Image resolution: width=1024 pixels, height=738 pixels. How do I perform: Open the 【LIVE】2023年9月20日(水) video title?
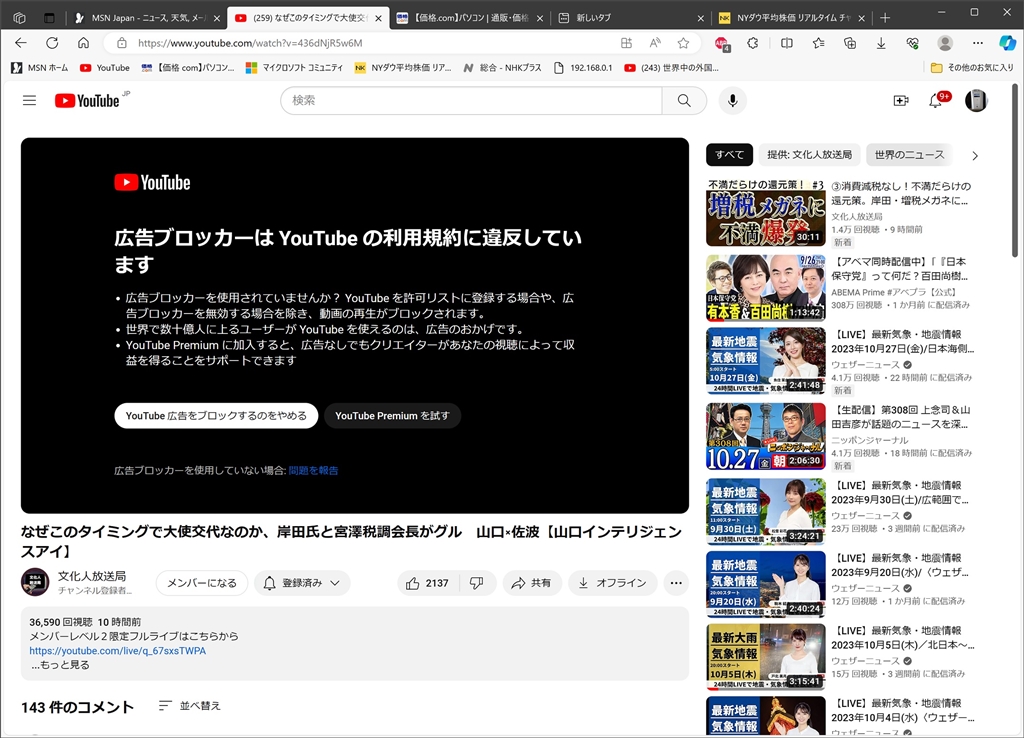coord(900,565)
